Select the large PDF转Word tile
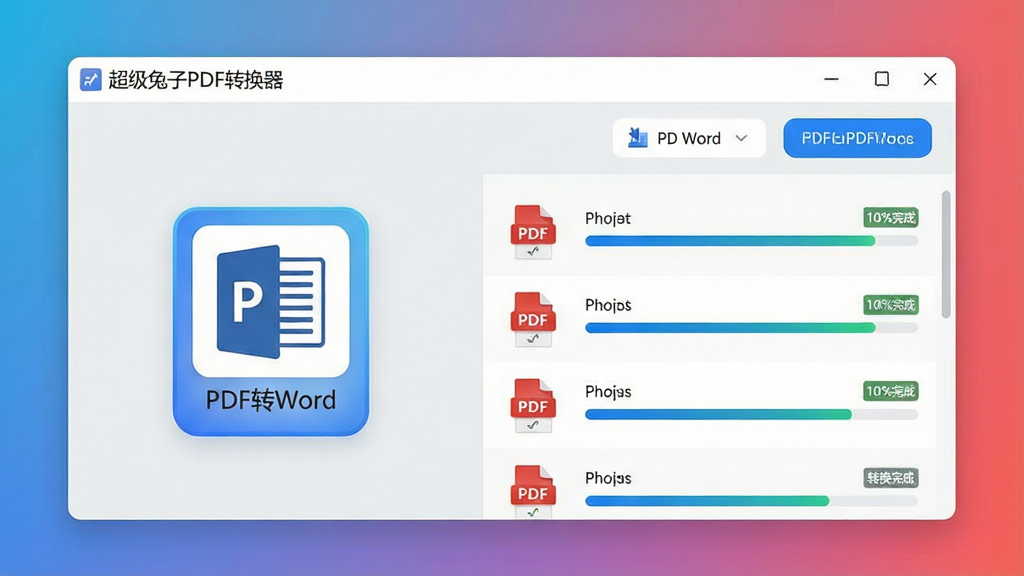The height and width of the screenshot is (576, 1024). pos(271,321)
